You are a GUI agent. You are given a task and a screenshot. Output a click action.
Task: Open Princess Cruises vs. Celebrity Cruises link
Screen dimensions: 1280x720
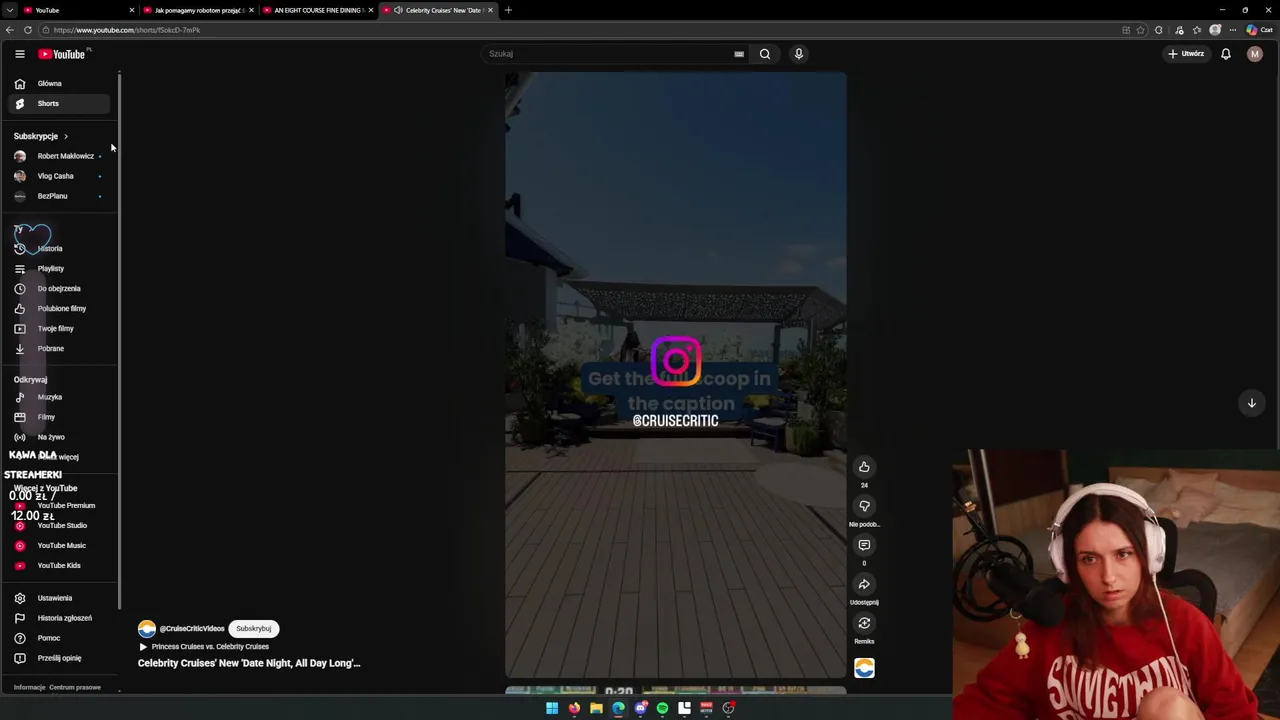point(210,647)
